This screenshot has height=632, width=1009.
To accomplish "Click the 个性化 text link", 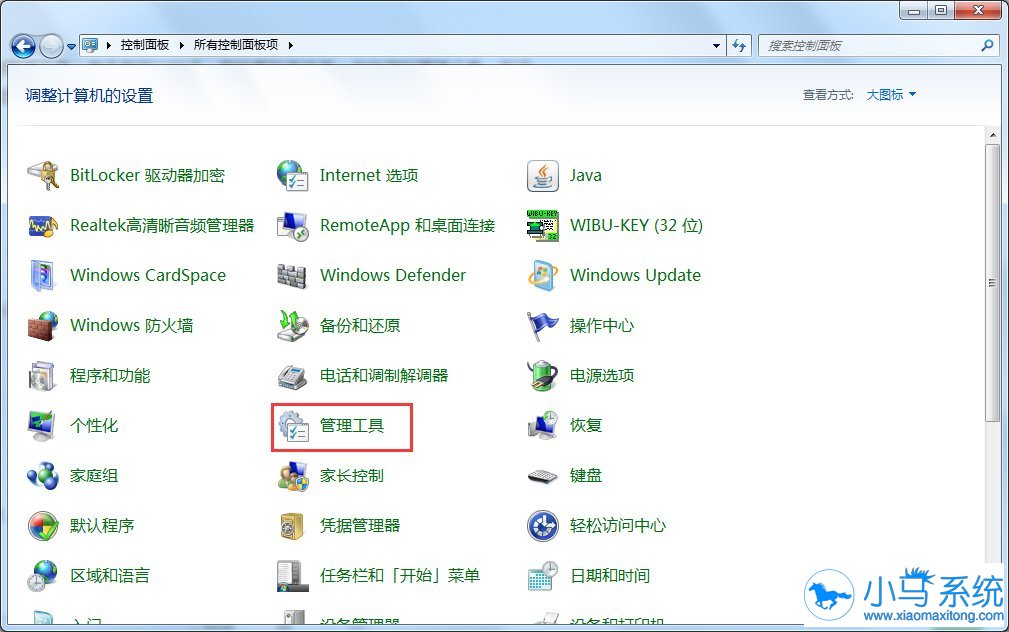I will click(x=94, y=425).
